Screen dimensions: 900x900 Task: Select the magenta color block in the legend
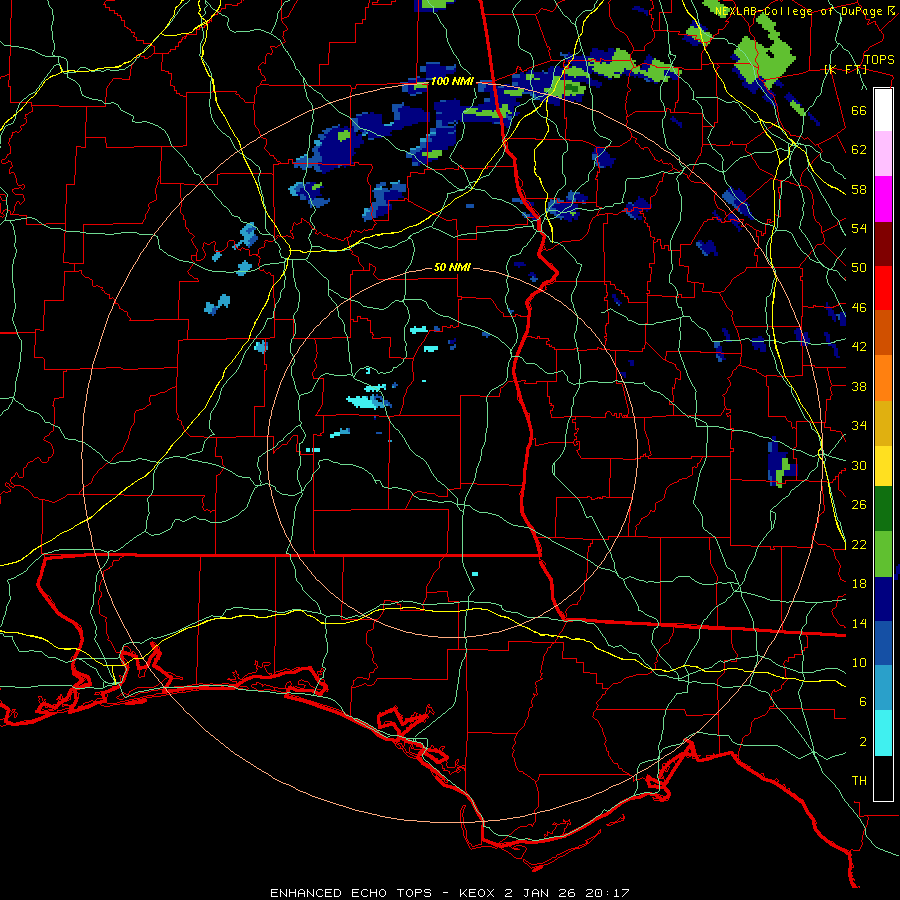click(x=883, y=199)
